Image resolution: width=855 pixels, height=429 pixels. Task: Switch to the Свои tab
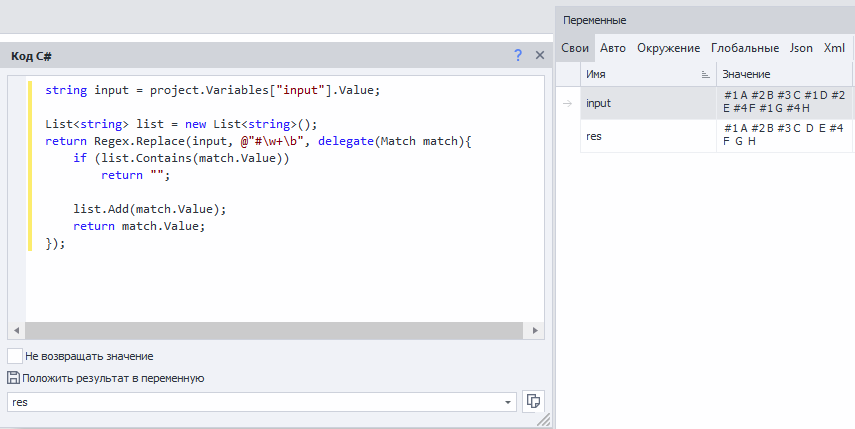(x=575, y=48)
